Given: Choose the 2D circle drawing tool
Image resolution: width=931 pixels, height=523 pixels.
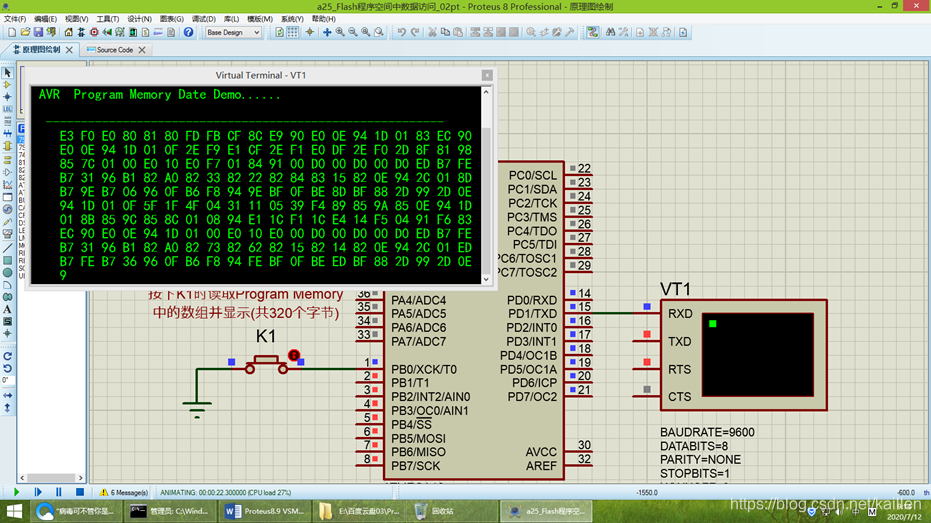Looking at the screenshot, I should (x=7, y=272).
